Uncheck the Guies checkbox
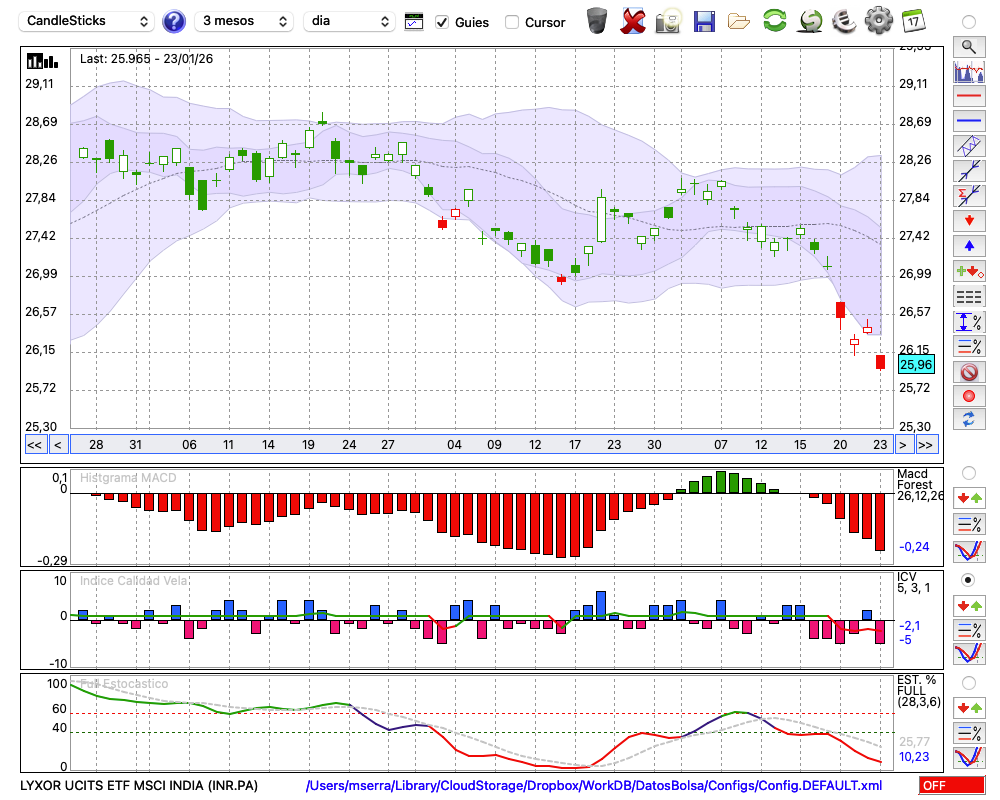This screenshot has height=800, width=1000. coord(442,22)
